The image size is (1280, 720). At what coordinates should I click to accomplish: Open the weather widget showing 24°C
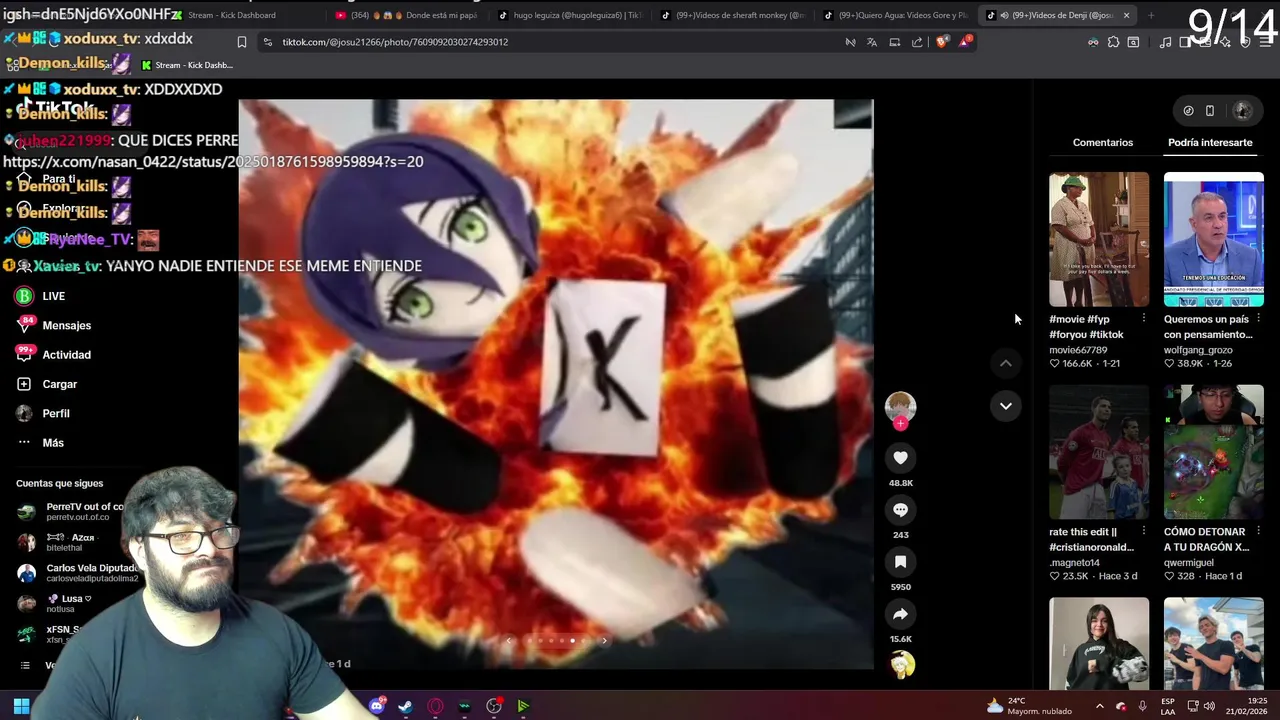click(1029, 706)
